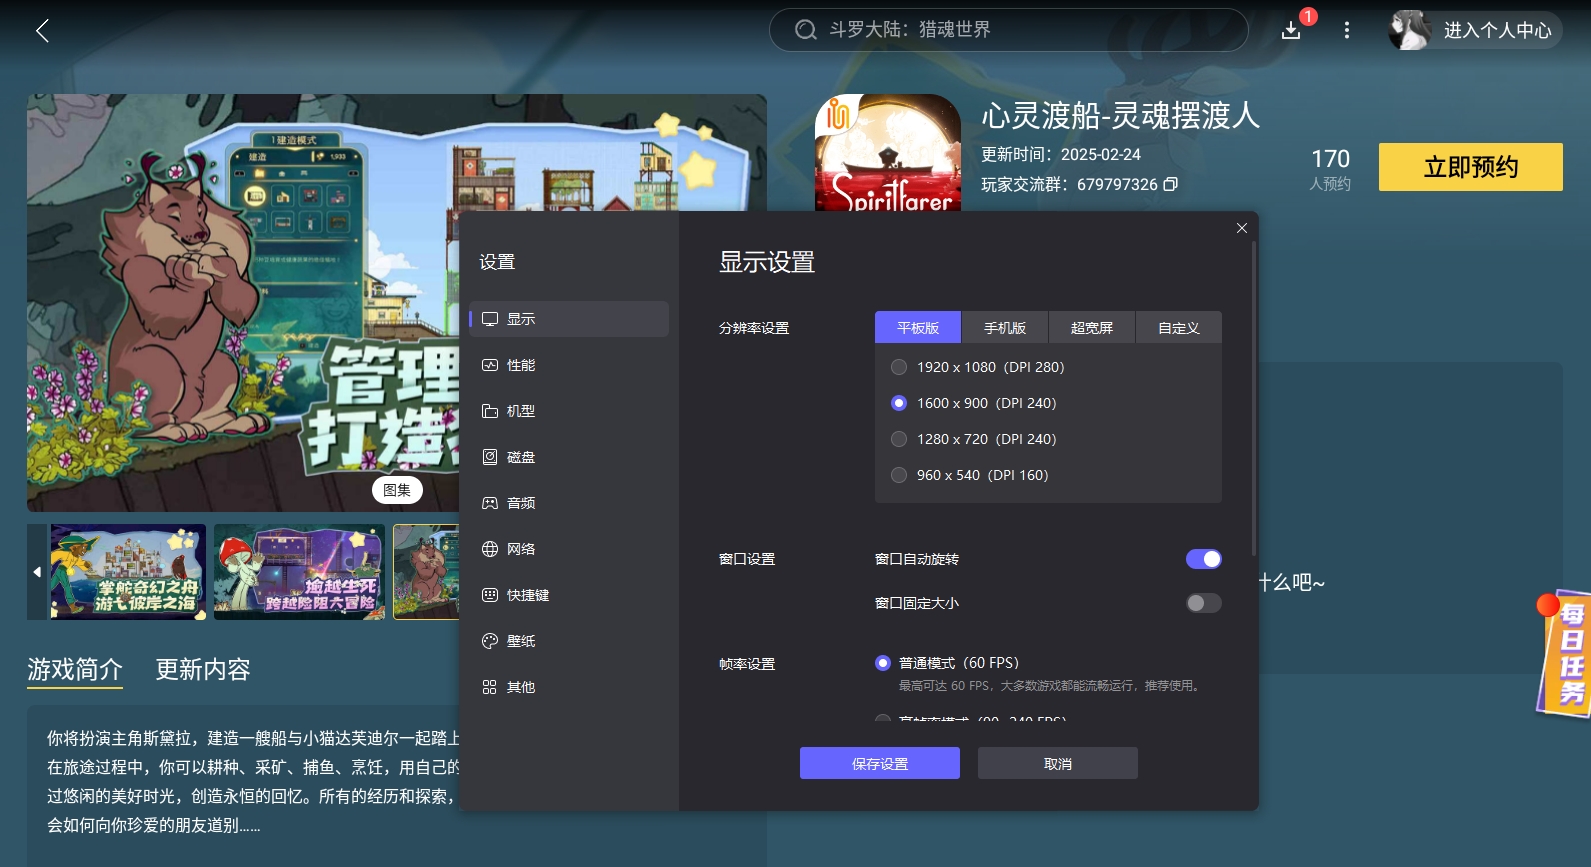Open the 逾越生死 screenshot thumbnail

pyautogui.click(x=299, y=572)
